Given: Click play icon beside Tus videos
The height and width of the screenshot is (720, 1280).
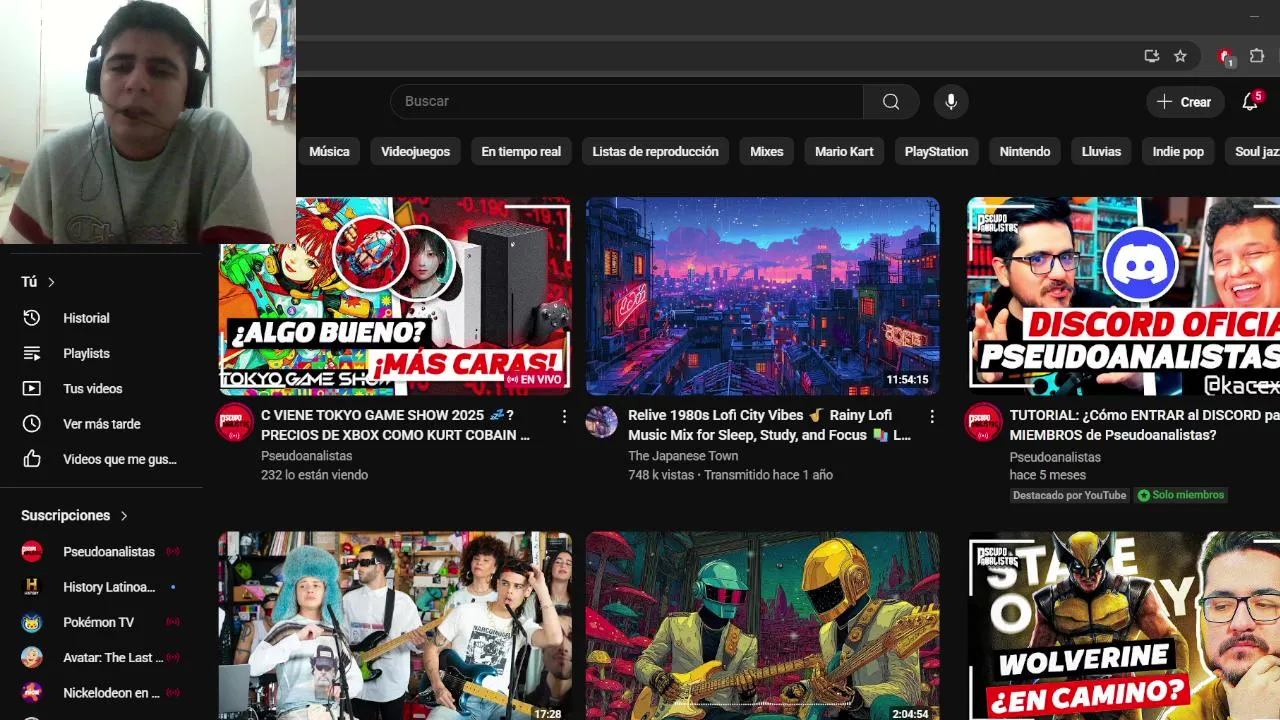Looking at the screenshot, I should coord(32,388).
